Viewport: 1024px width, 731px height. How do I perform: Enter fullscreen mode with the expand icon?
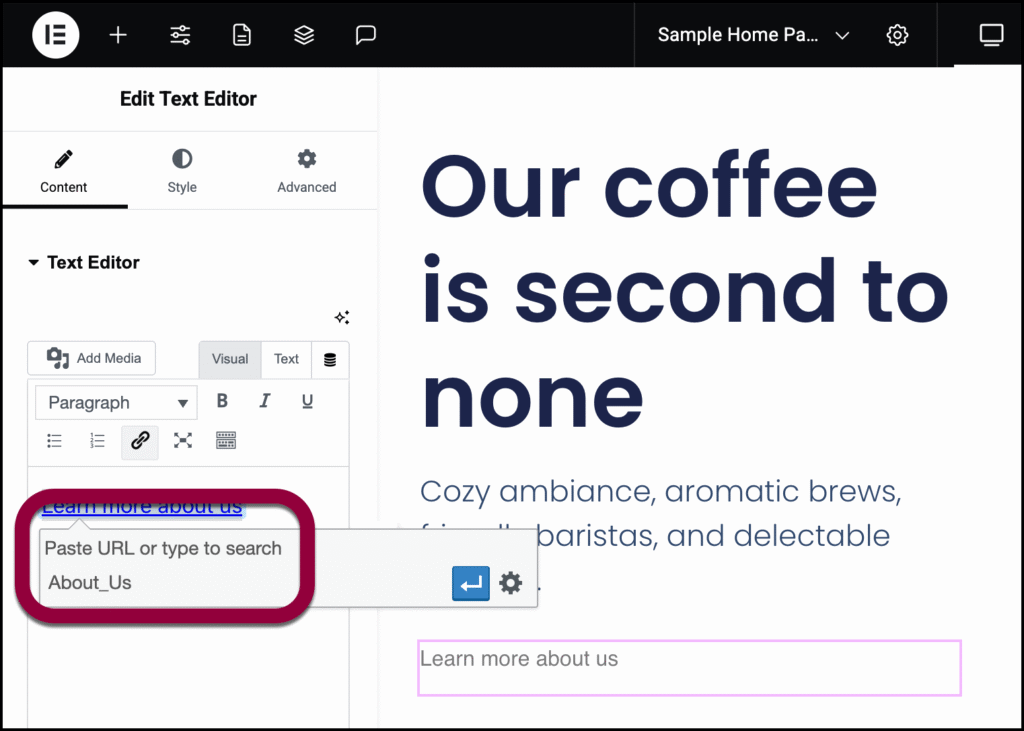[x=182, y=441]
